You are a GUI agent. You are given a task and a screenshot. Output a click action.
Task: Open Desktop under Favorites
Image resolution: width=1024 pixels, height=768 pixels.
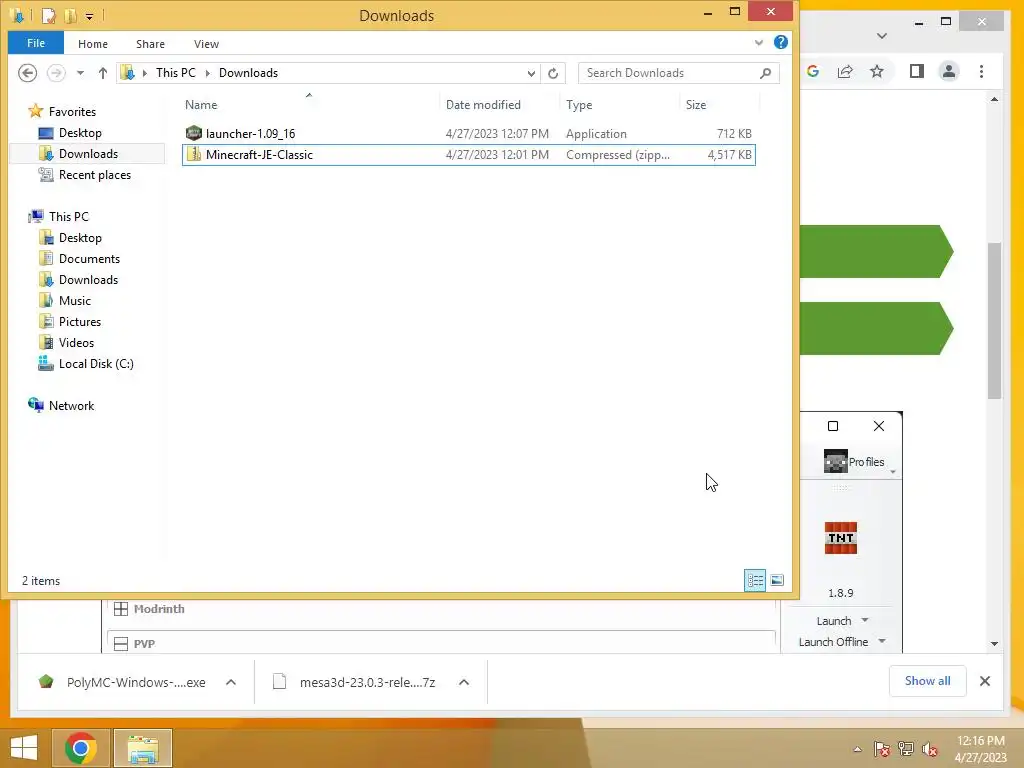click(80, 133)
